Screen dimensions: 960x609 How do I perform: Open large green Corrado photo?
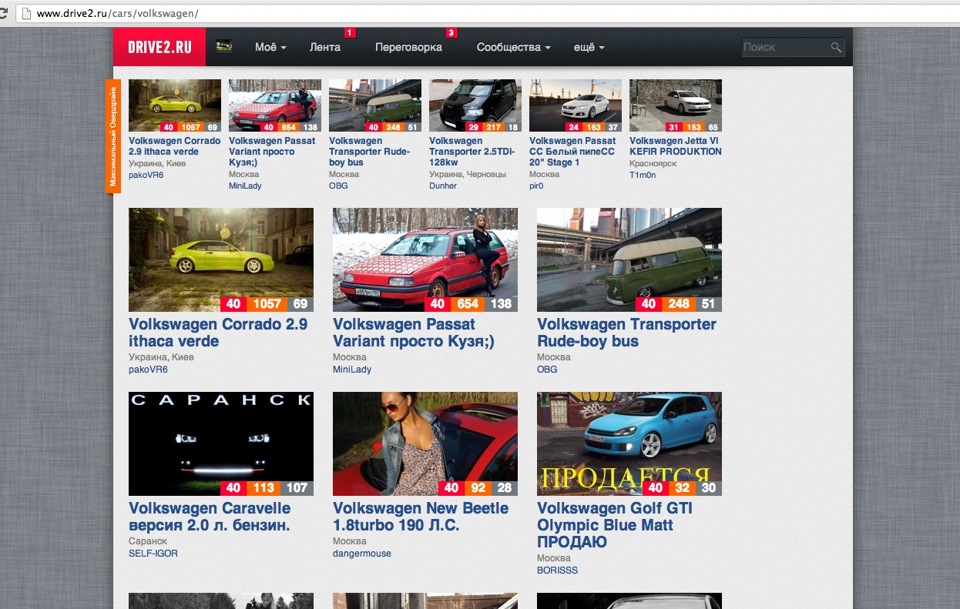221,260
